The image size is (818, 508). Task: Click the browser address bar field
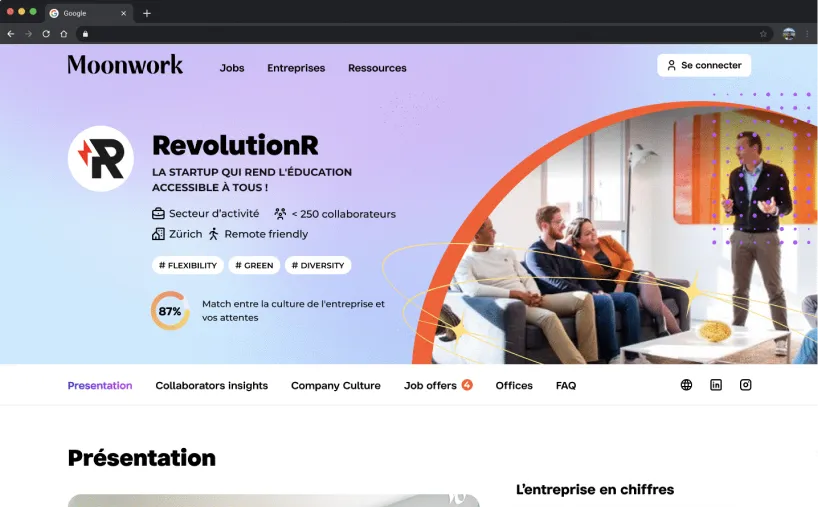(x=424, y=34)
